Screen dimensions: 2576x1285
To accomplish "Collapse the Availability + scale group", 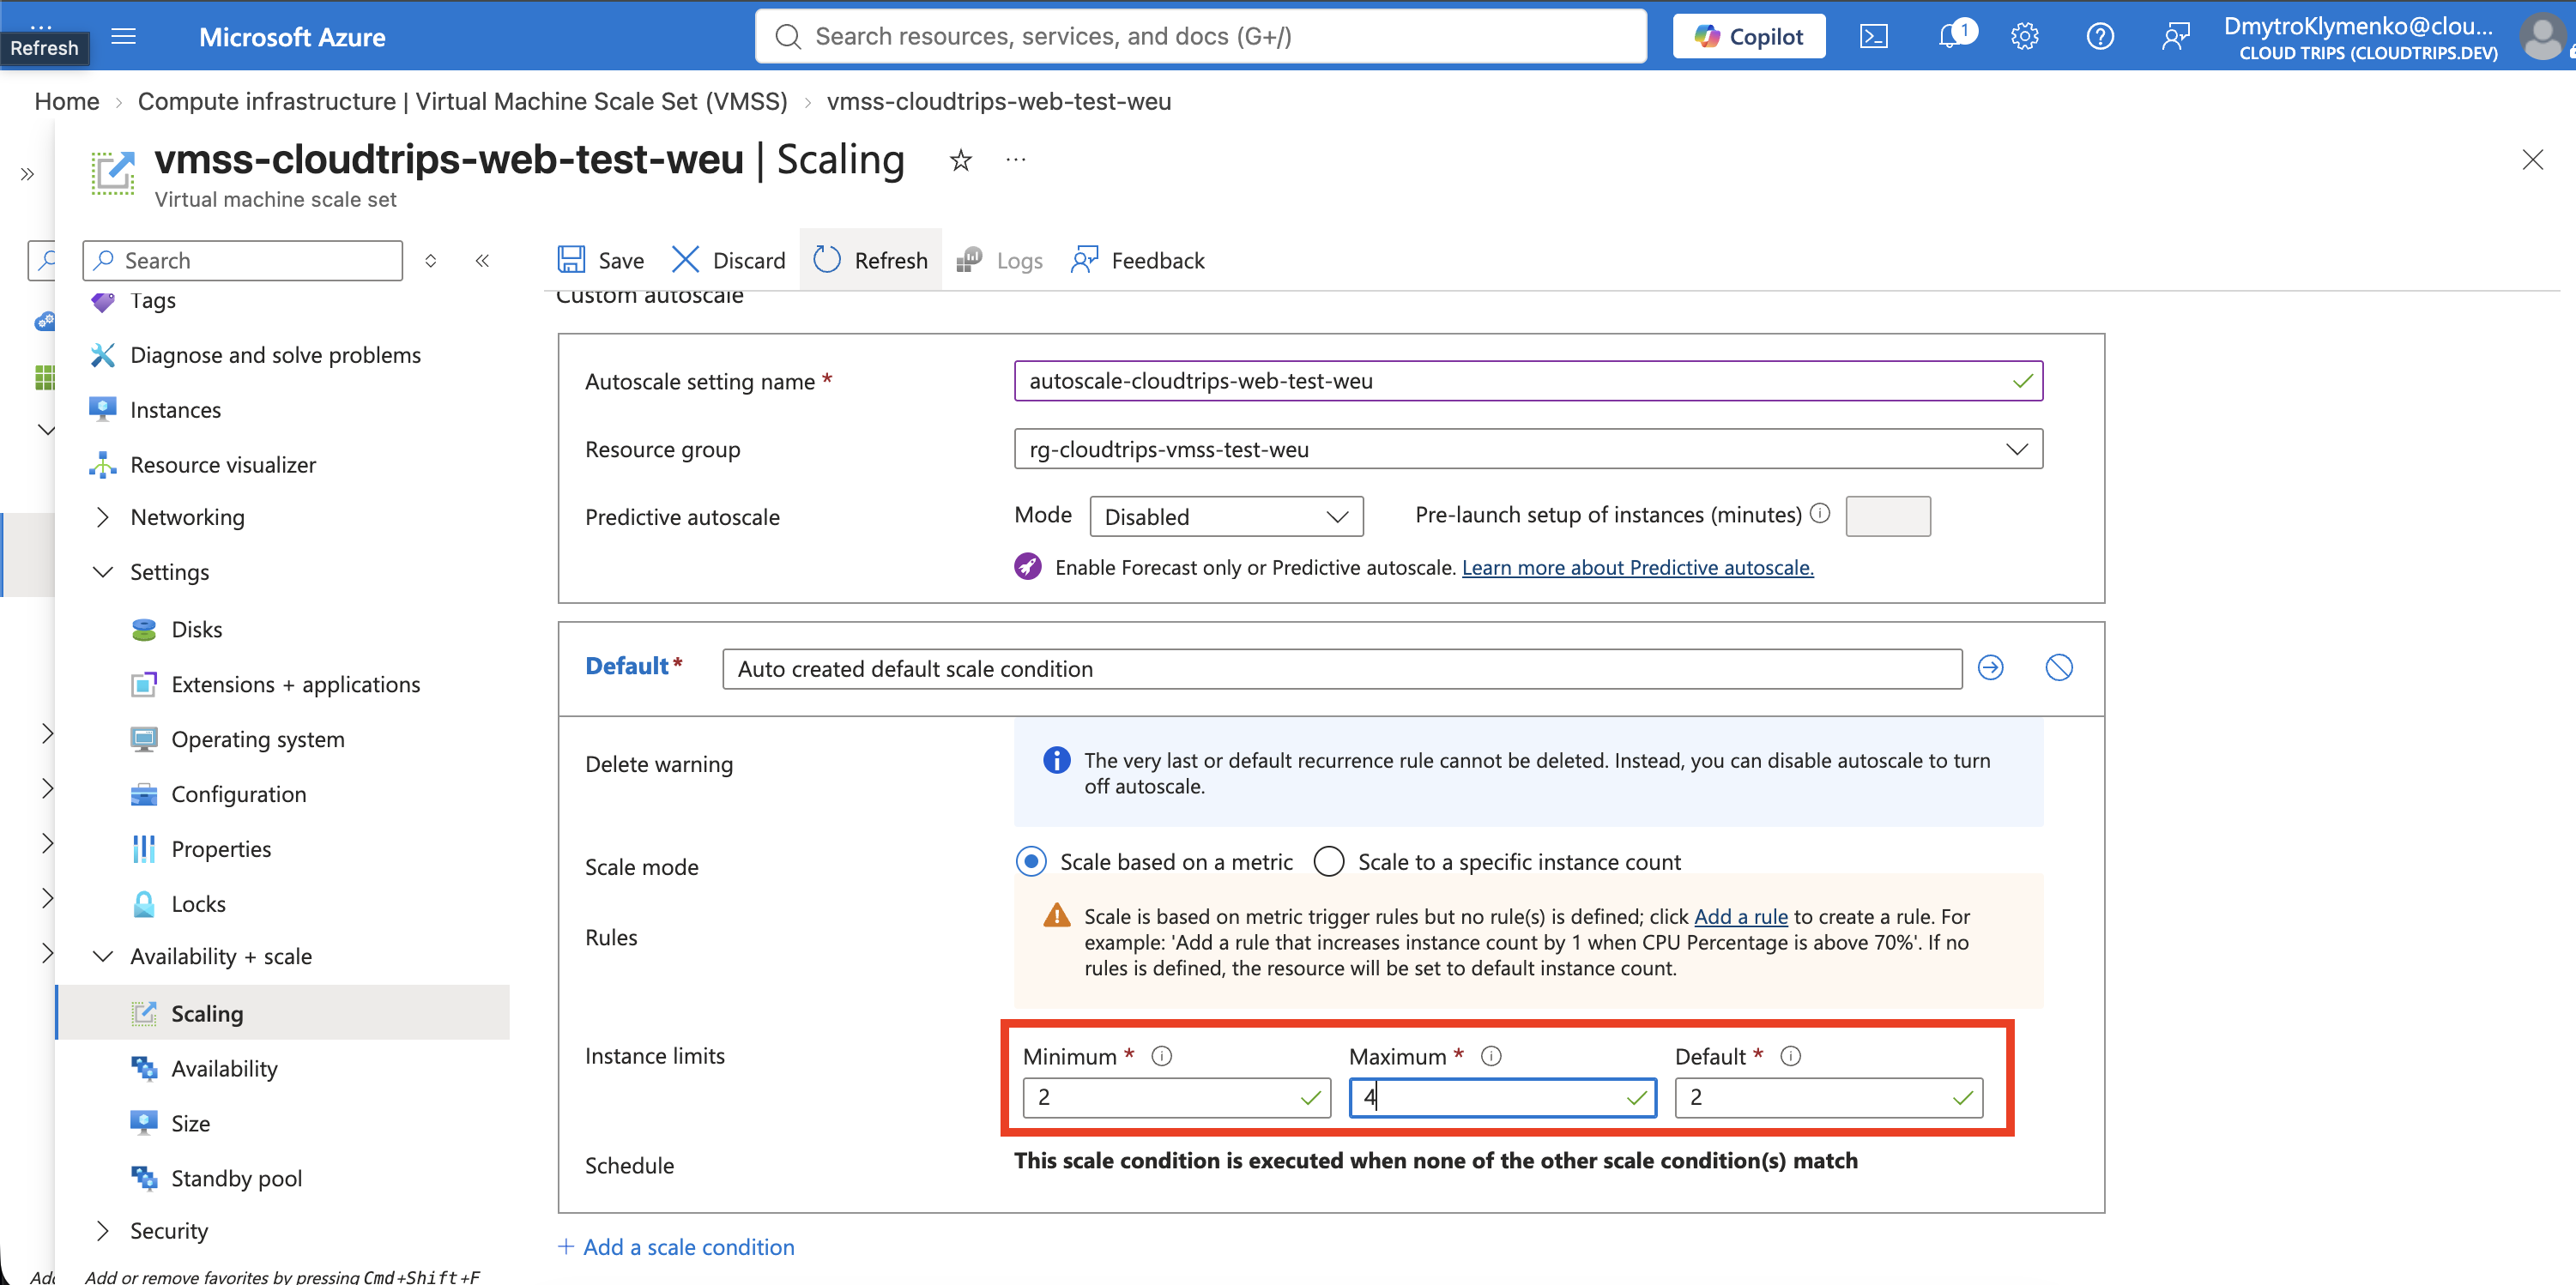I will (x=102, y=957).
